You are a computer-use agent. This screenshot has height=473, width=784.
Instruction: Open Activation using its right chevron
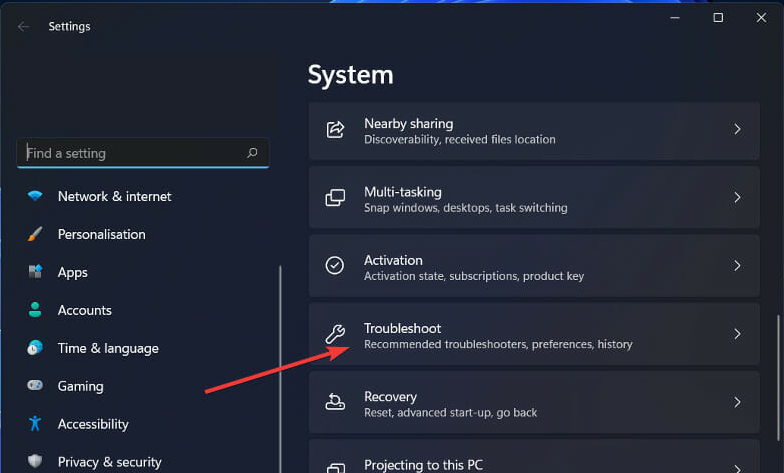(738, 266)
